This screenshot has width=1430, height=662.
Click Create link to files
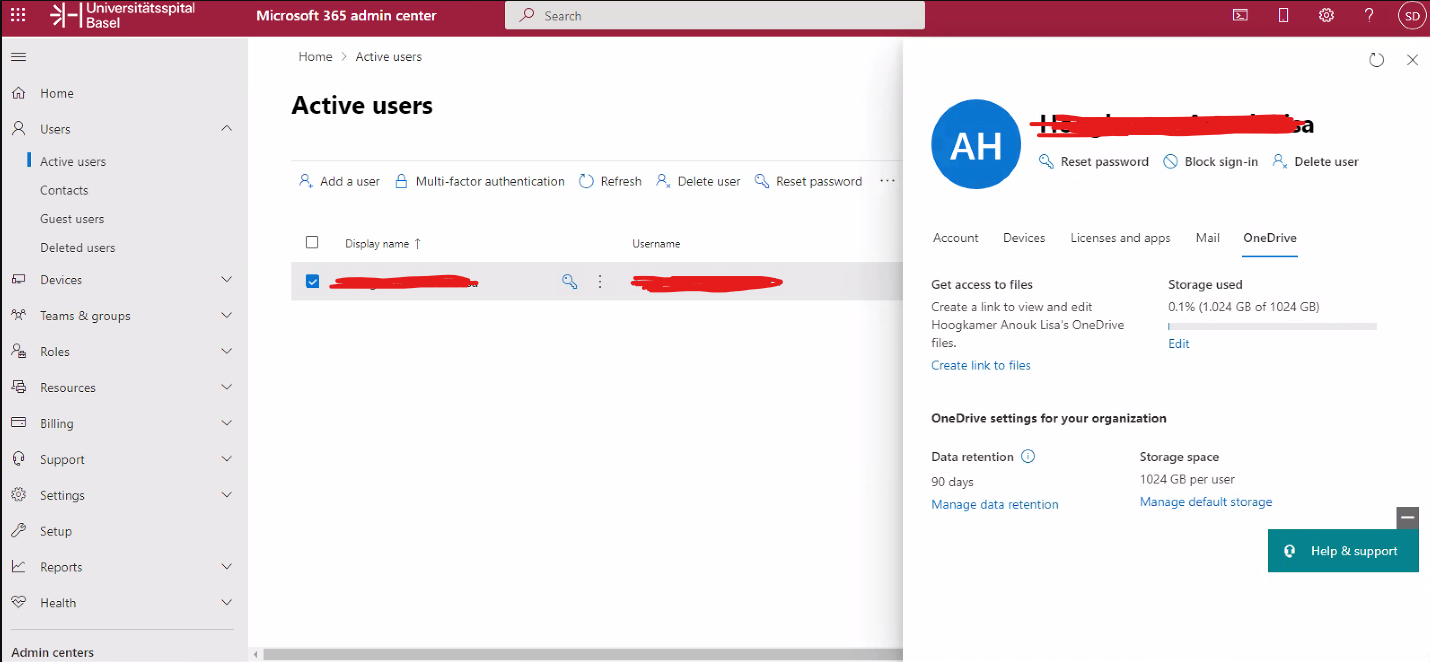pyautogui.click(x=981, y=366)
